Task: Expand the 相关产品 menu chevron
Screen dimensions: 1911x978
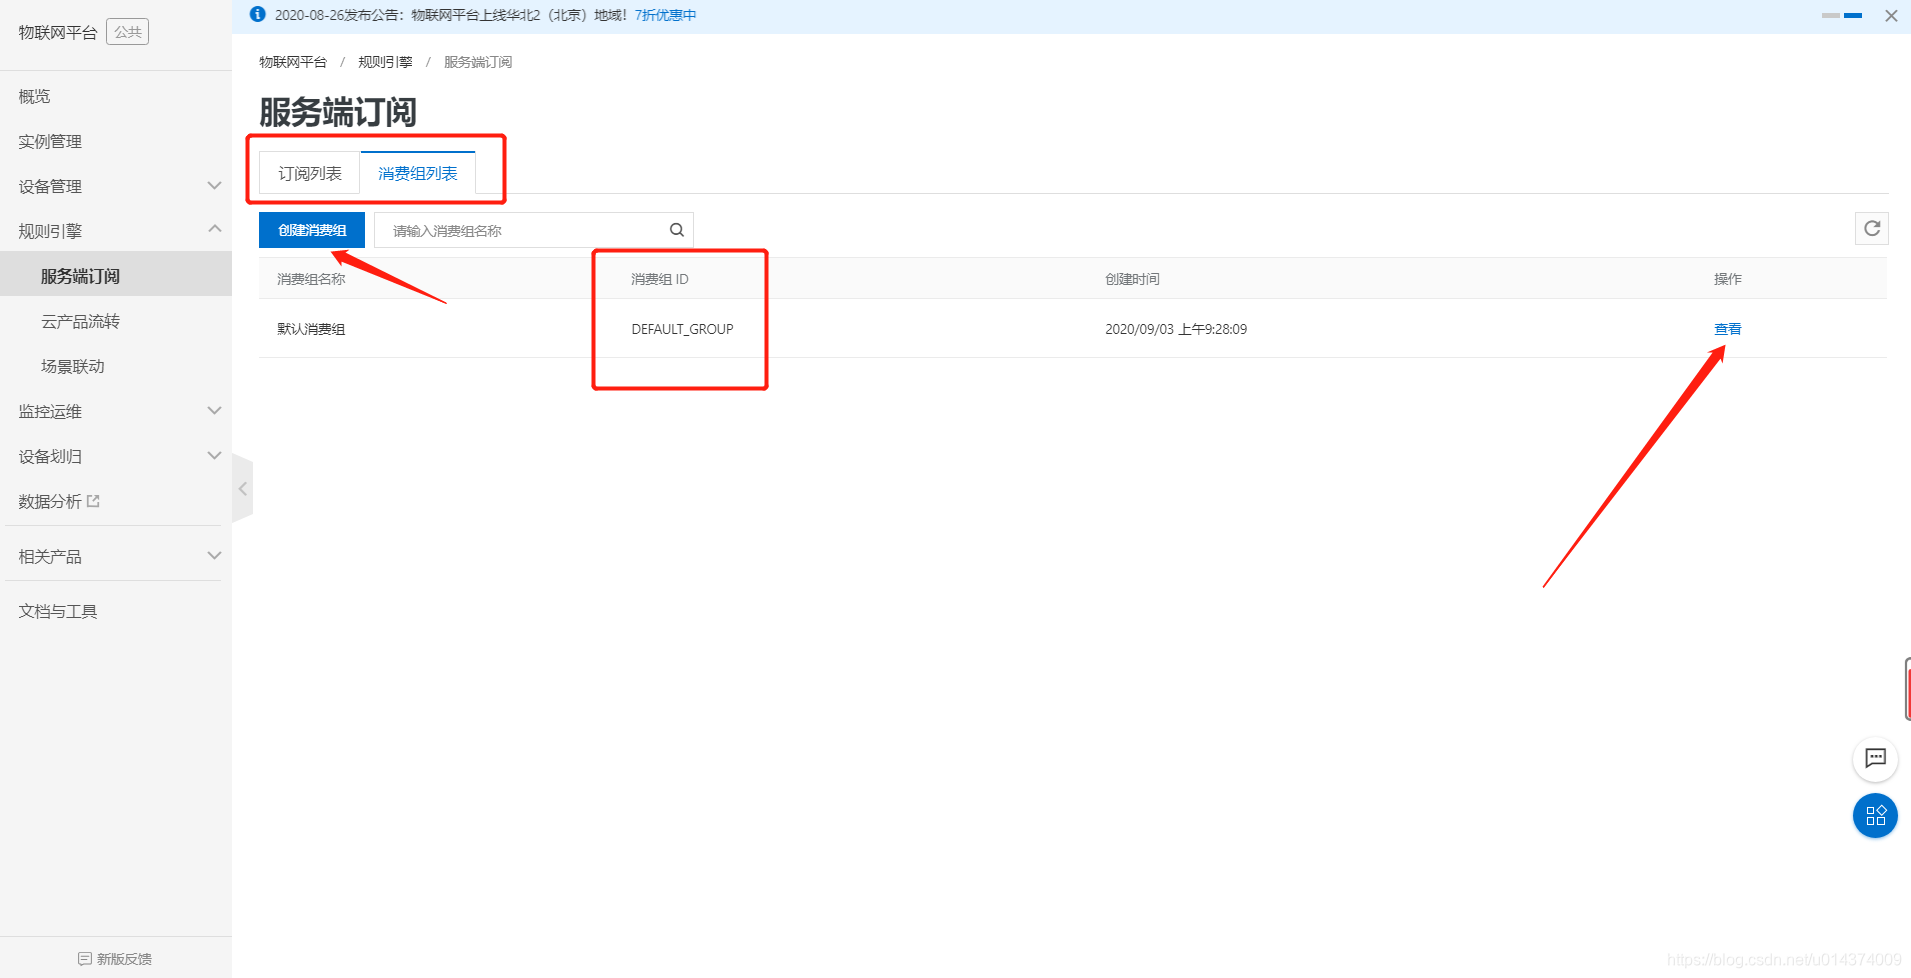Action: coord(214,556)
